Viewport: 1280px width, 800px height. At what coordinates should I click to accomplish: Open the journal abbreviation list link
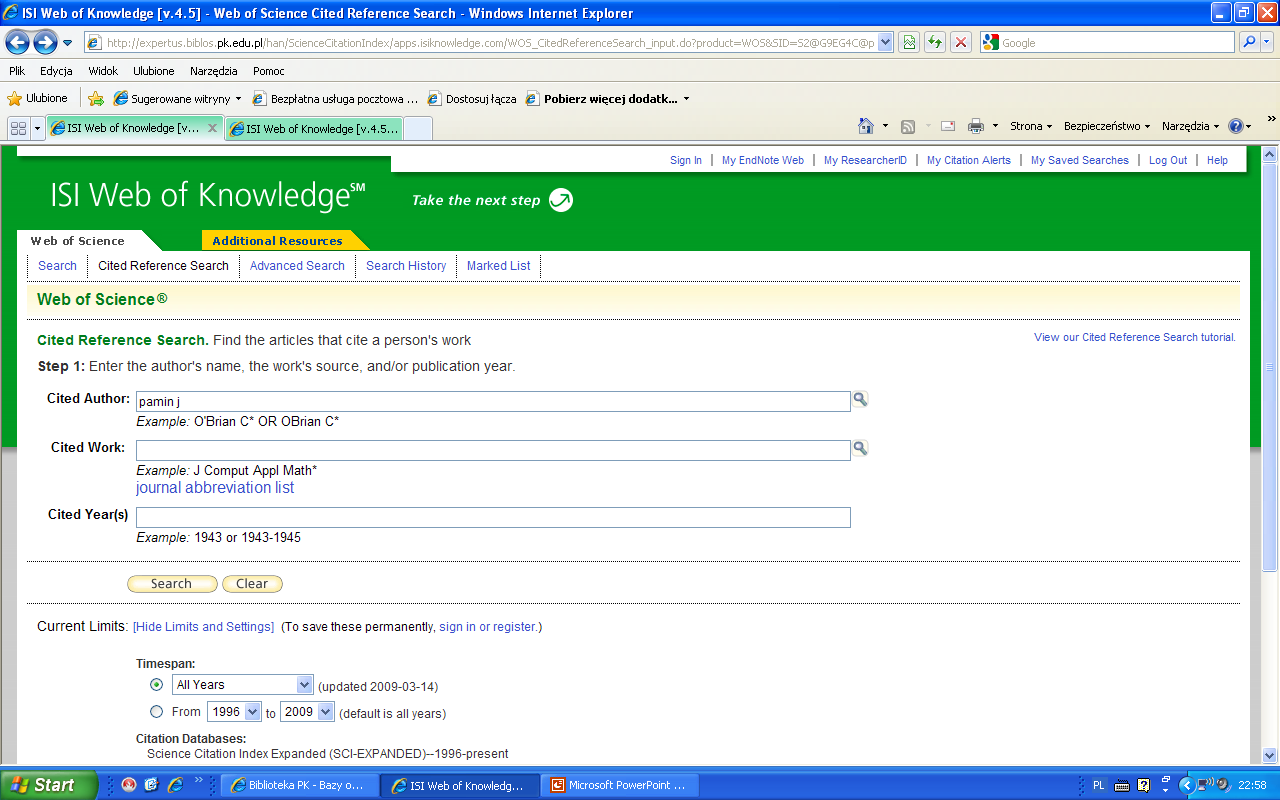click(x=215, y=488)
